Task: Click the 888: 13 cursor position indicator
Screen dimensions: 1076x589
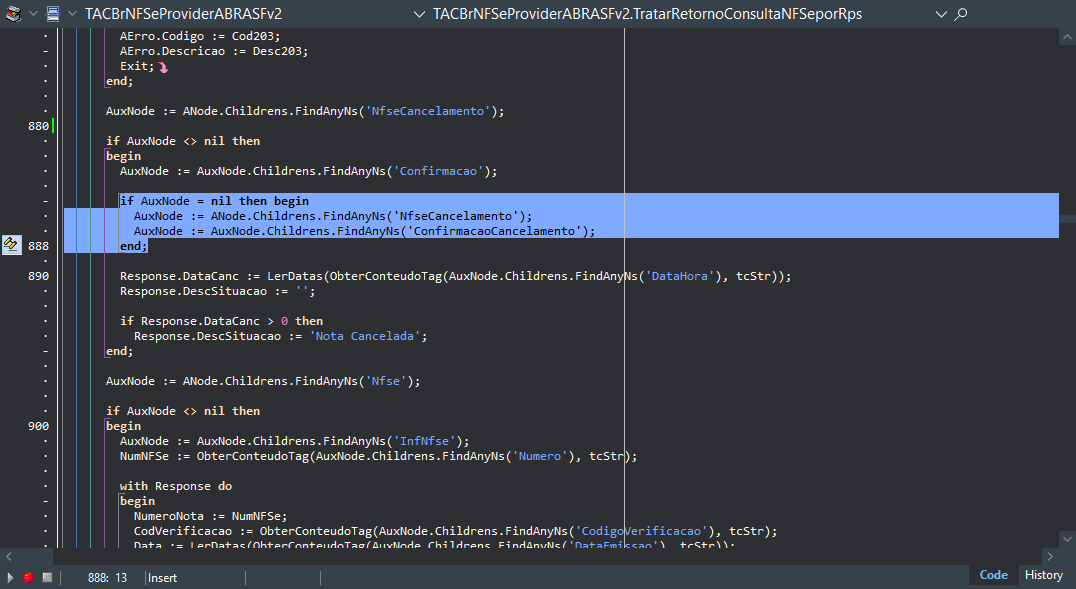Action: [107, 578]
